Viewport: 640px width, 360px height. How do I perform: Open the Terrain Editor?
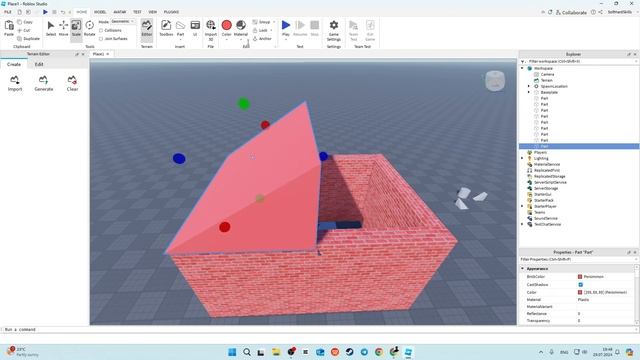(147, 29)
